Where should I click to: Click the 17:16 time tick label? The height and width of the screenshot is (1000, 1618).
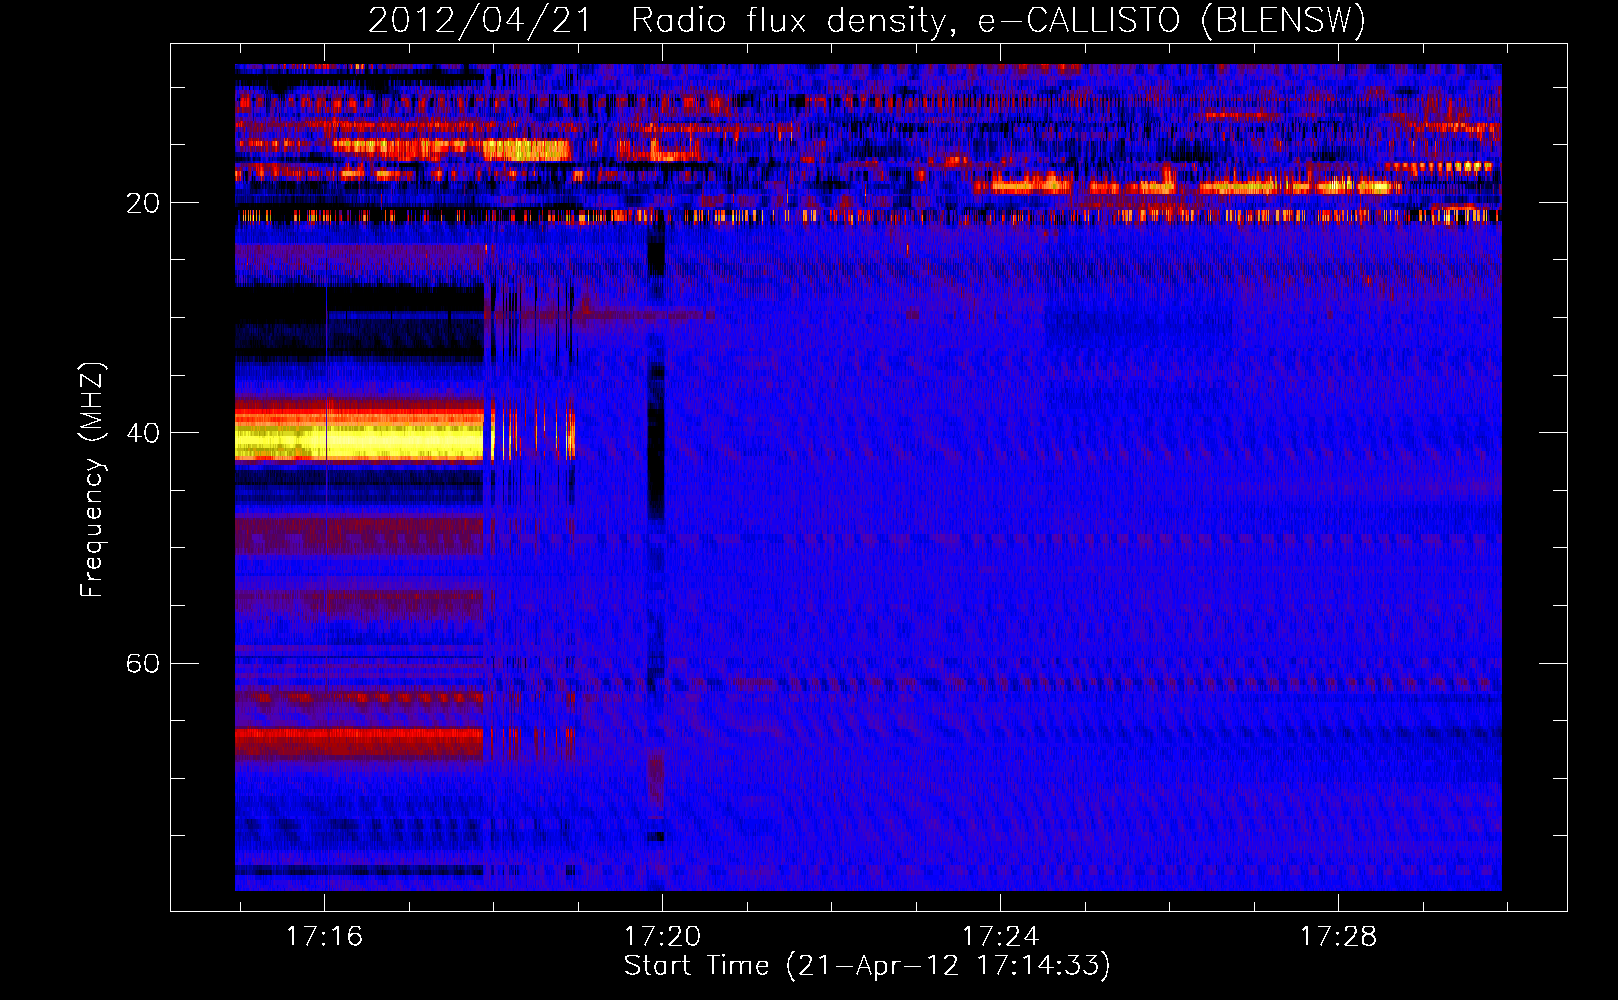324,937
